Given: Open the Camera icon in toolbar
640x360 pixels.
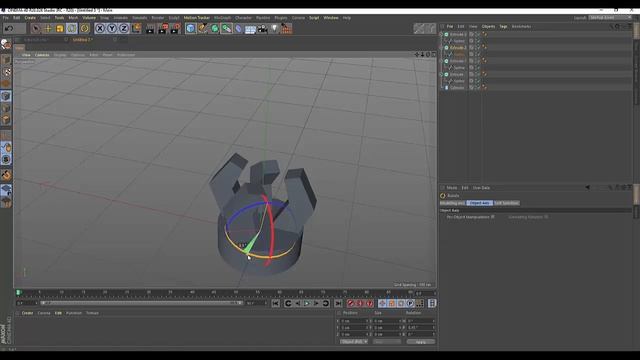Looking at the screenshot, I should (262, 29).
